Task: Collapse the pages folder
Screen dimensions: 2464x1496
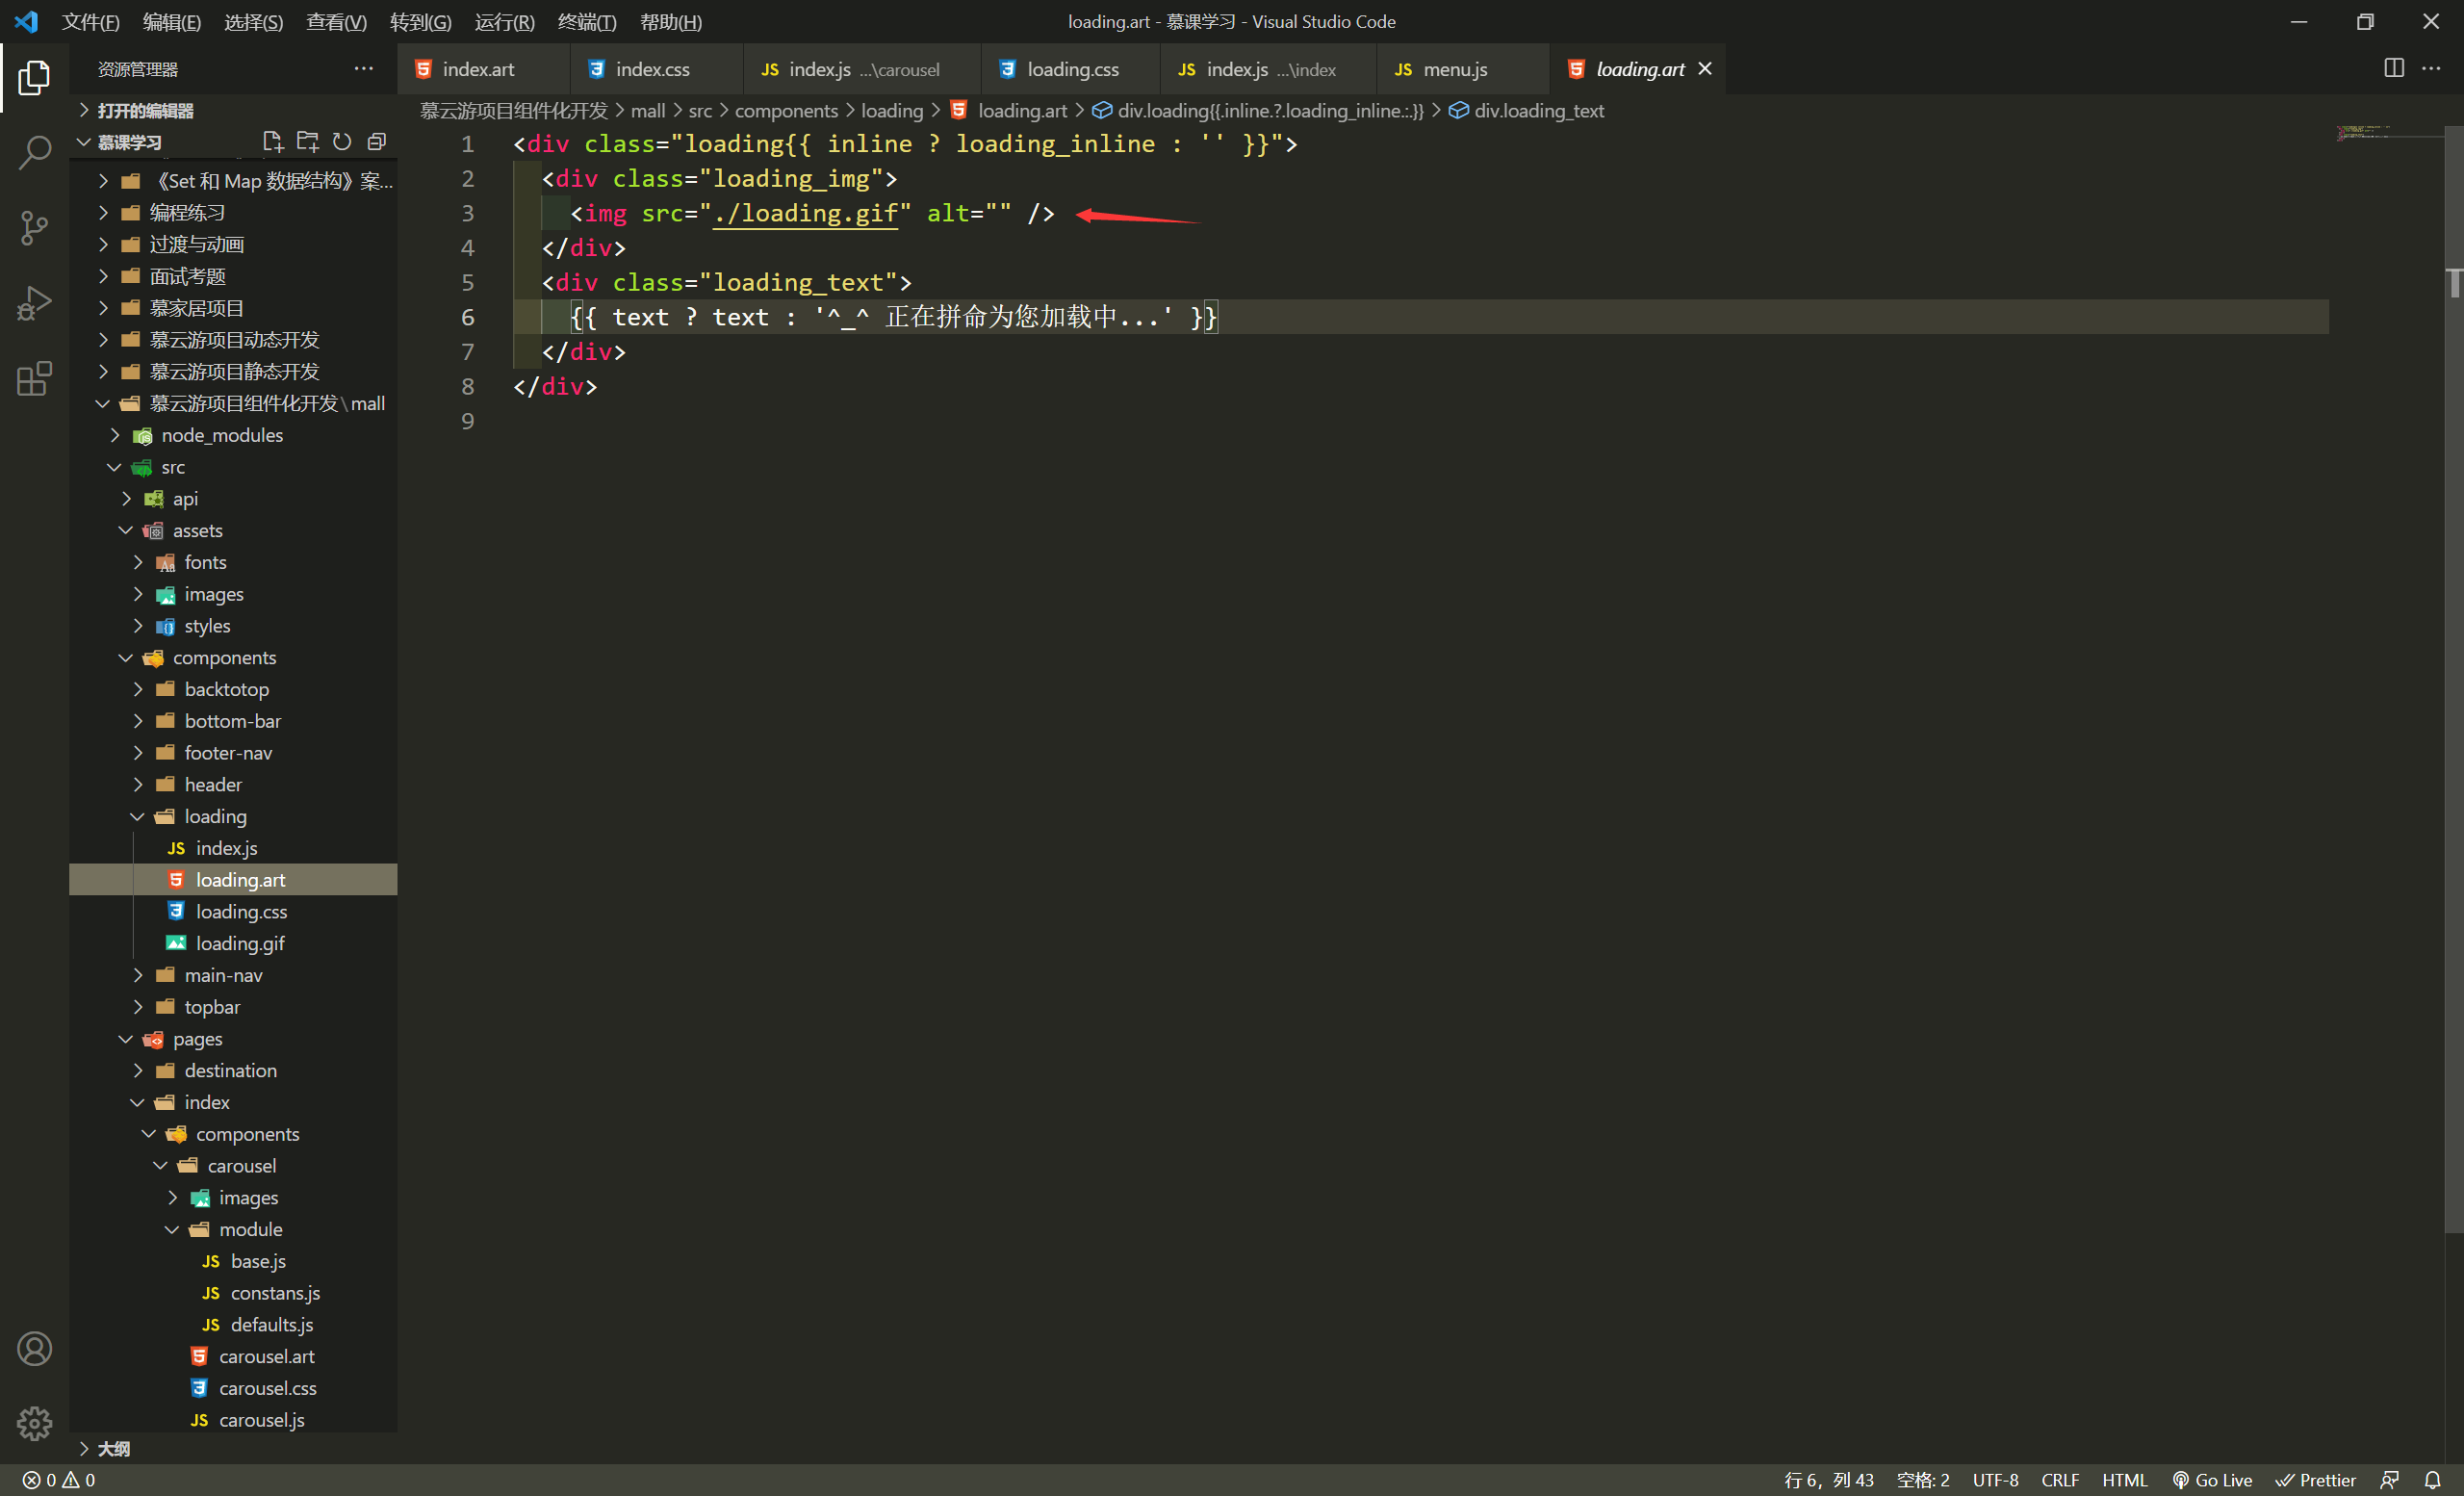Action: point(197,1039)
